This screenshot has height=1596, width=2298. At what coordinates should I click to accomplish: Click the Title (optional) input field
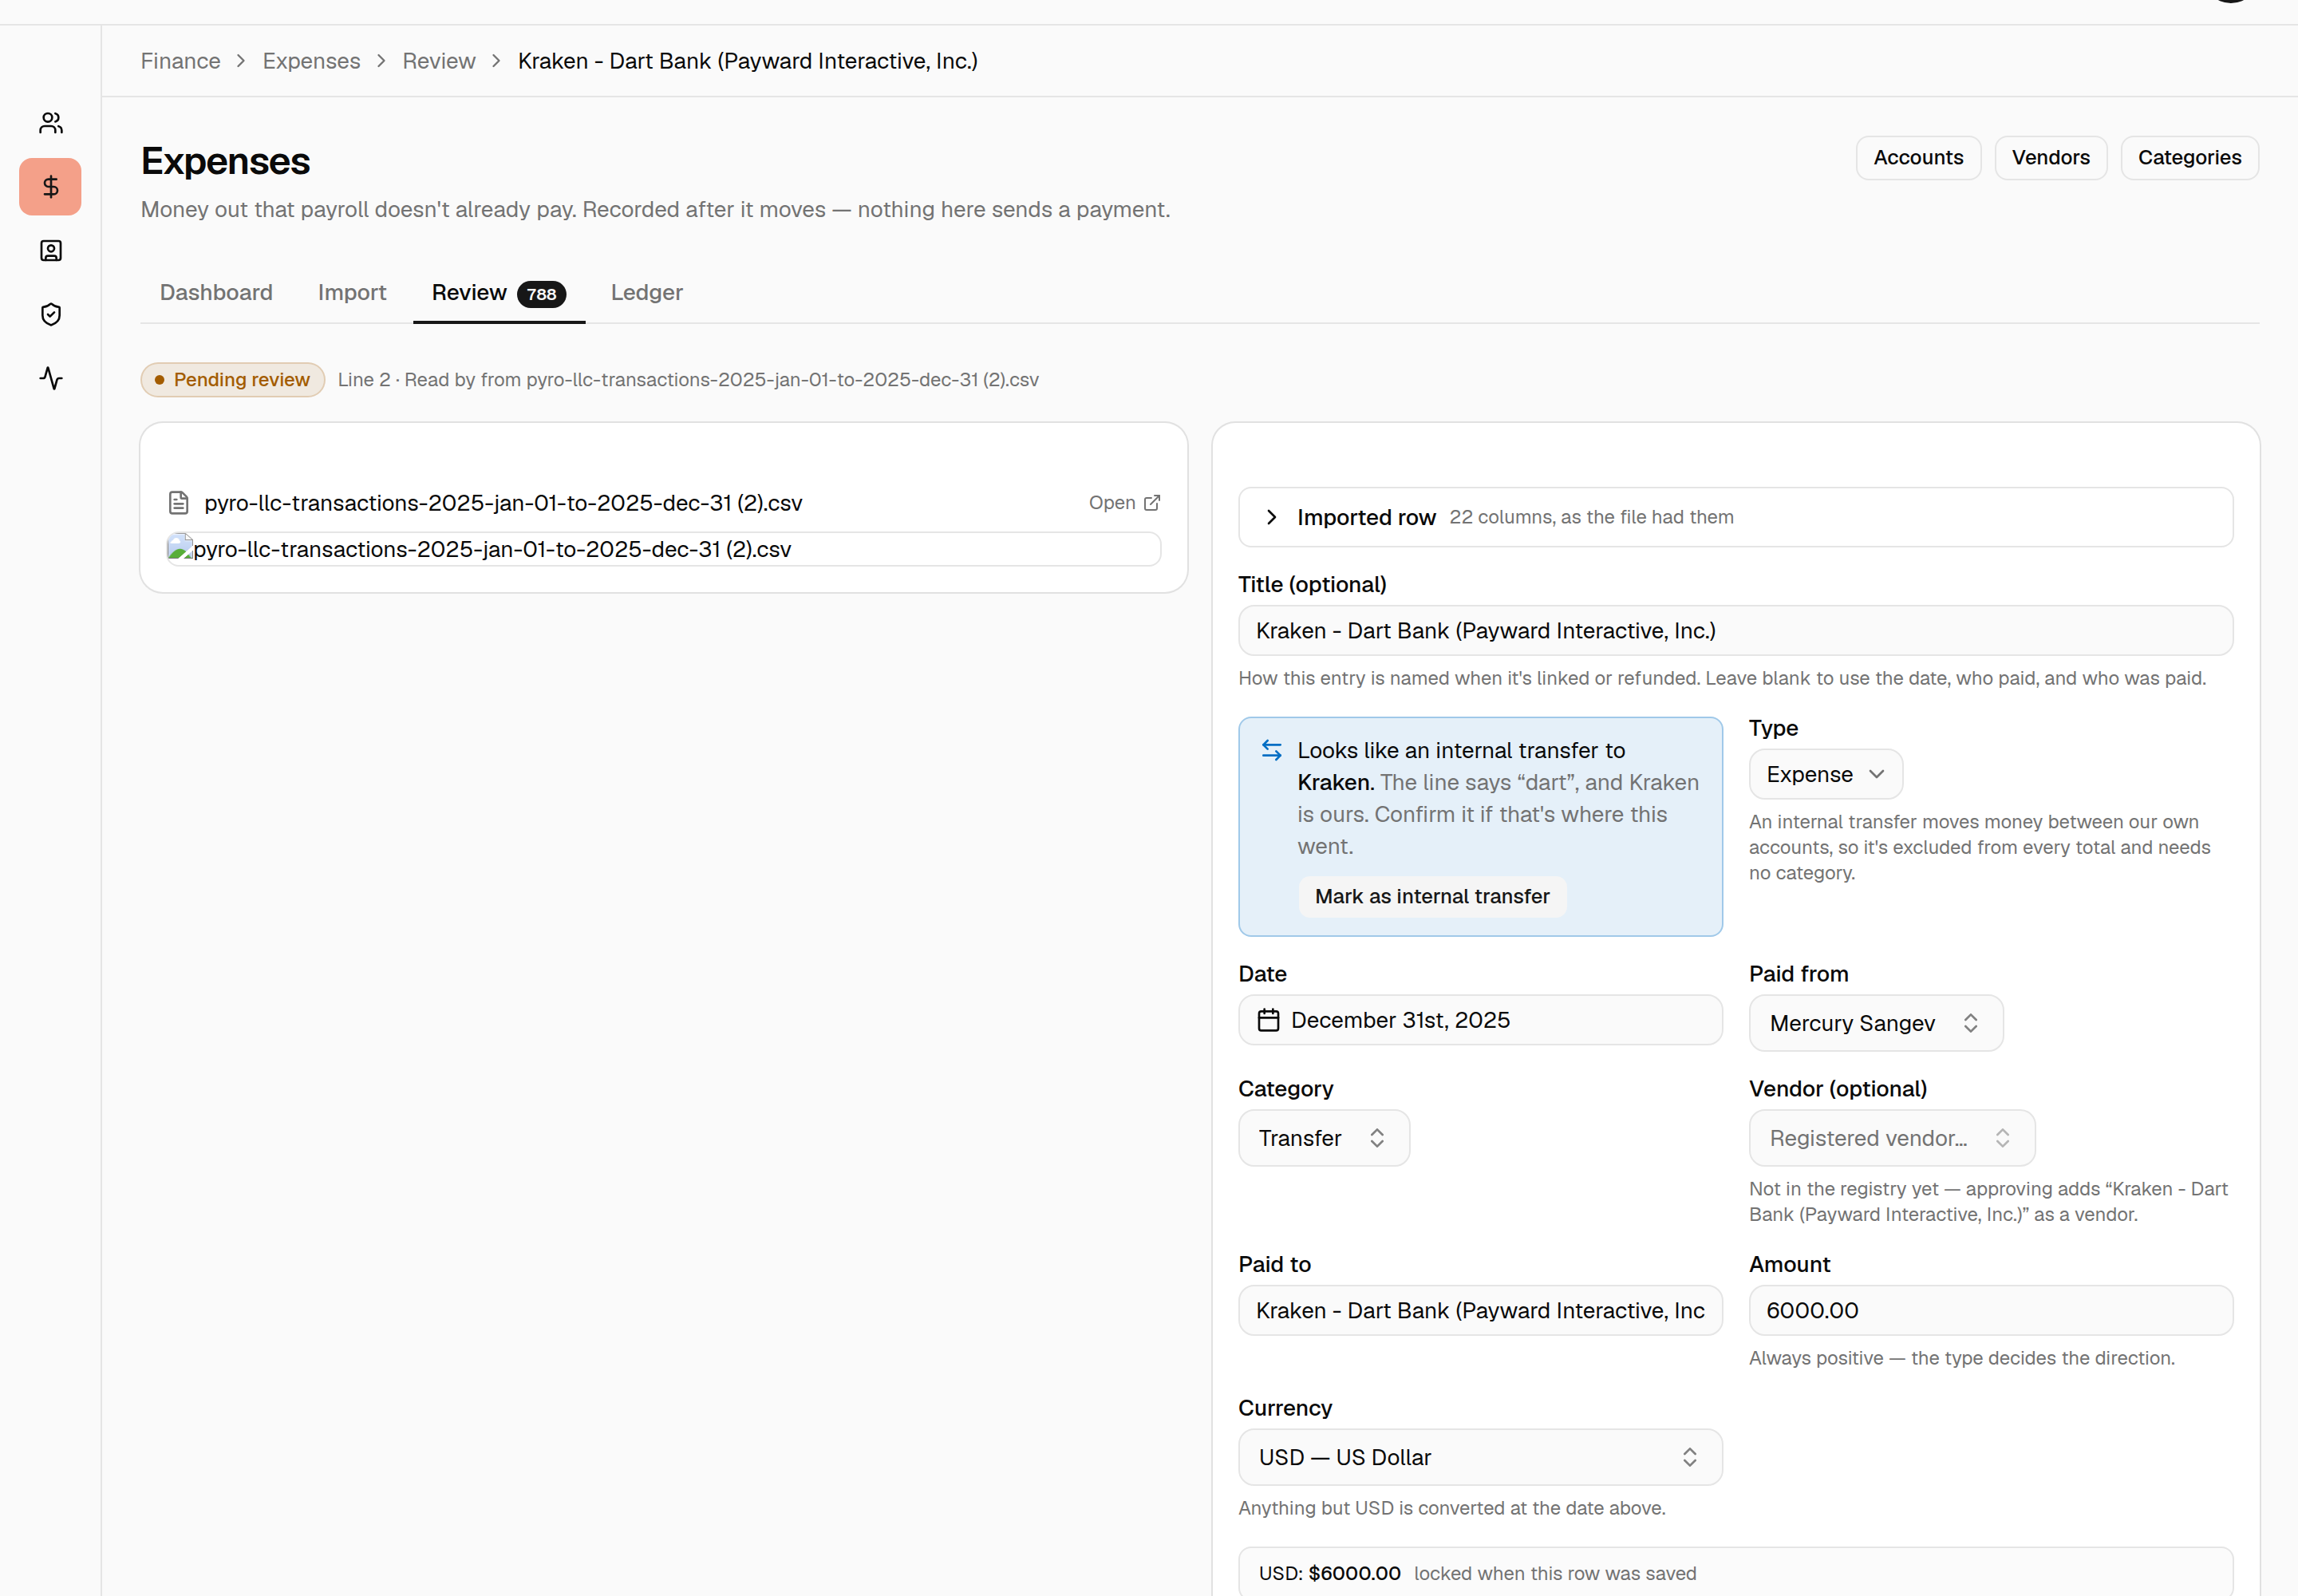click(x=1735, y=631)
